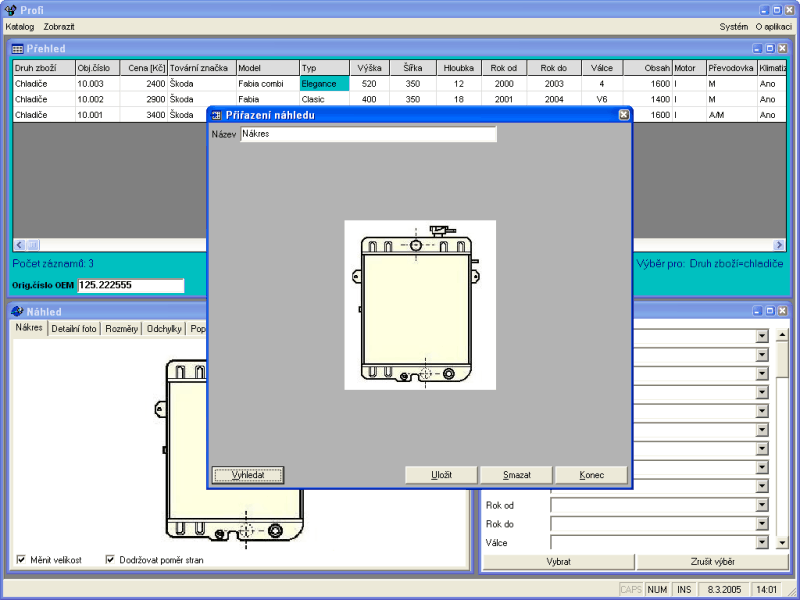This screenshot has height=600, width=800.
Task: Click the Vyhledat button
Action: tap(248, 475)
